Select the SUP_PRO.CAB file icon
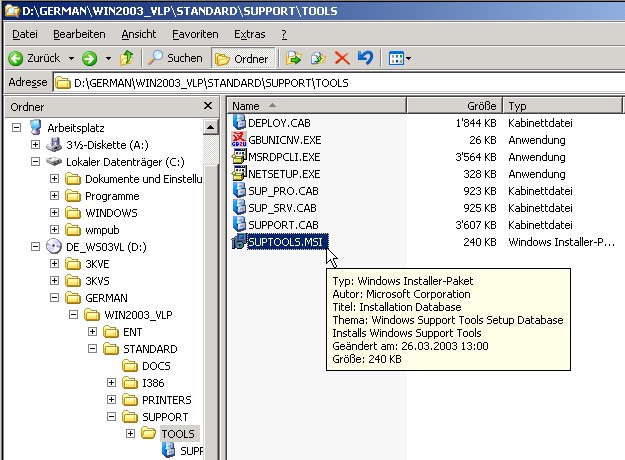625x460 pixels. tap(239, 191)
